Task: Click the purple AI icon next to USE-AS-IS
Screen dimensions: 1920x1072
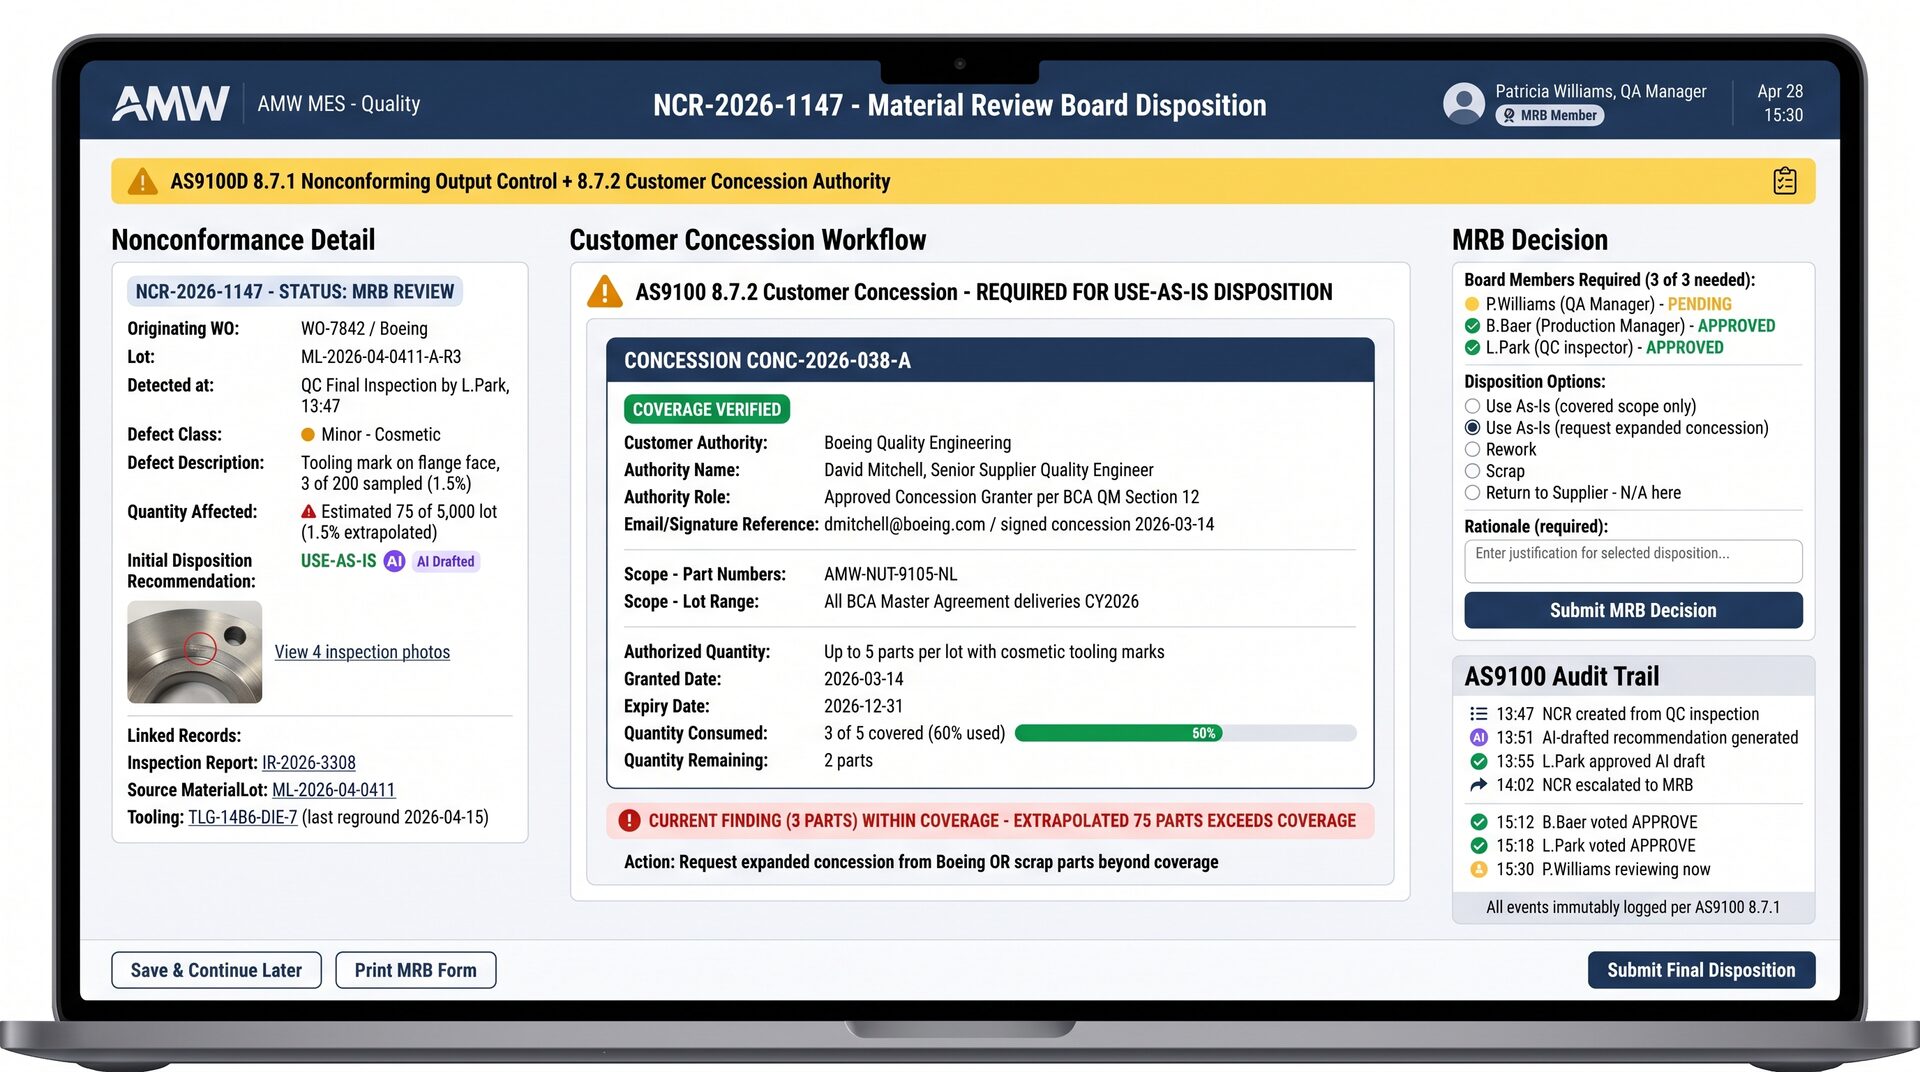Action: pos(394,561)
